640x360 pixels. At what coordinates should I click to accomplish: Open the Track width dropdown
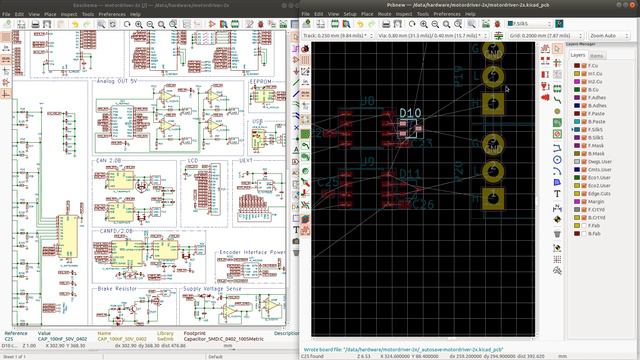(338, 36)
